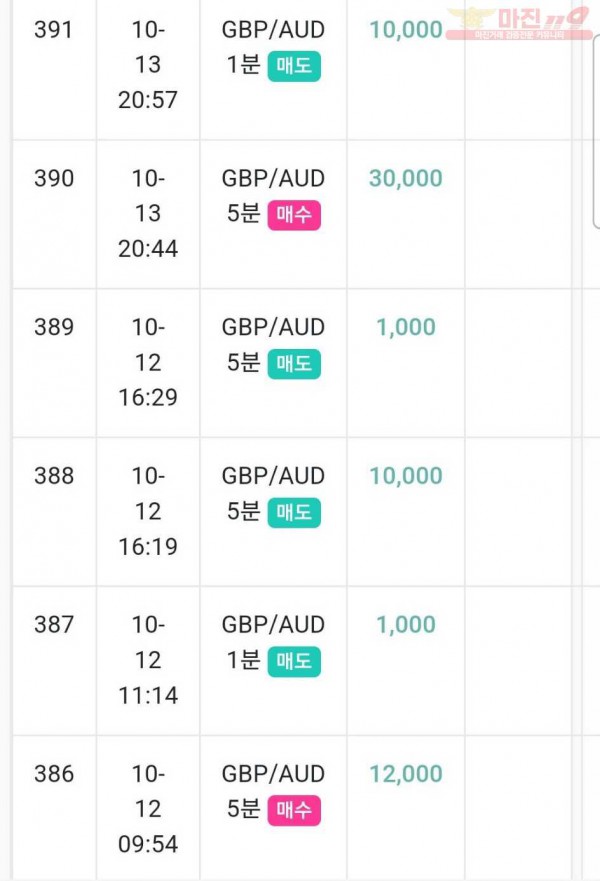Click the 매도 badge in row 388

pos(294,512)
